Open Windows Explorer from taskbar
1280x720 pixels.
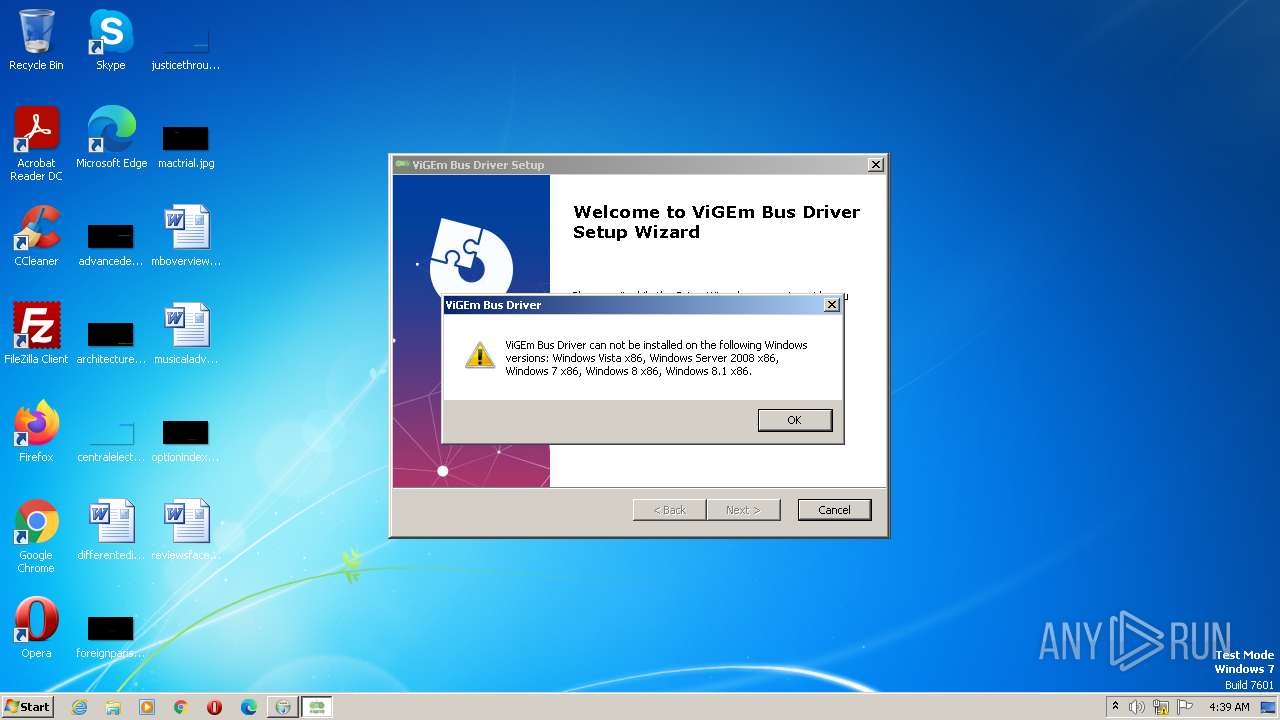click(113, 707)
